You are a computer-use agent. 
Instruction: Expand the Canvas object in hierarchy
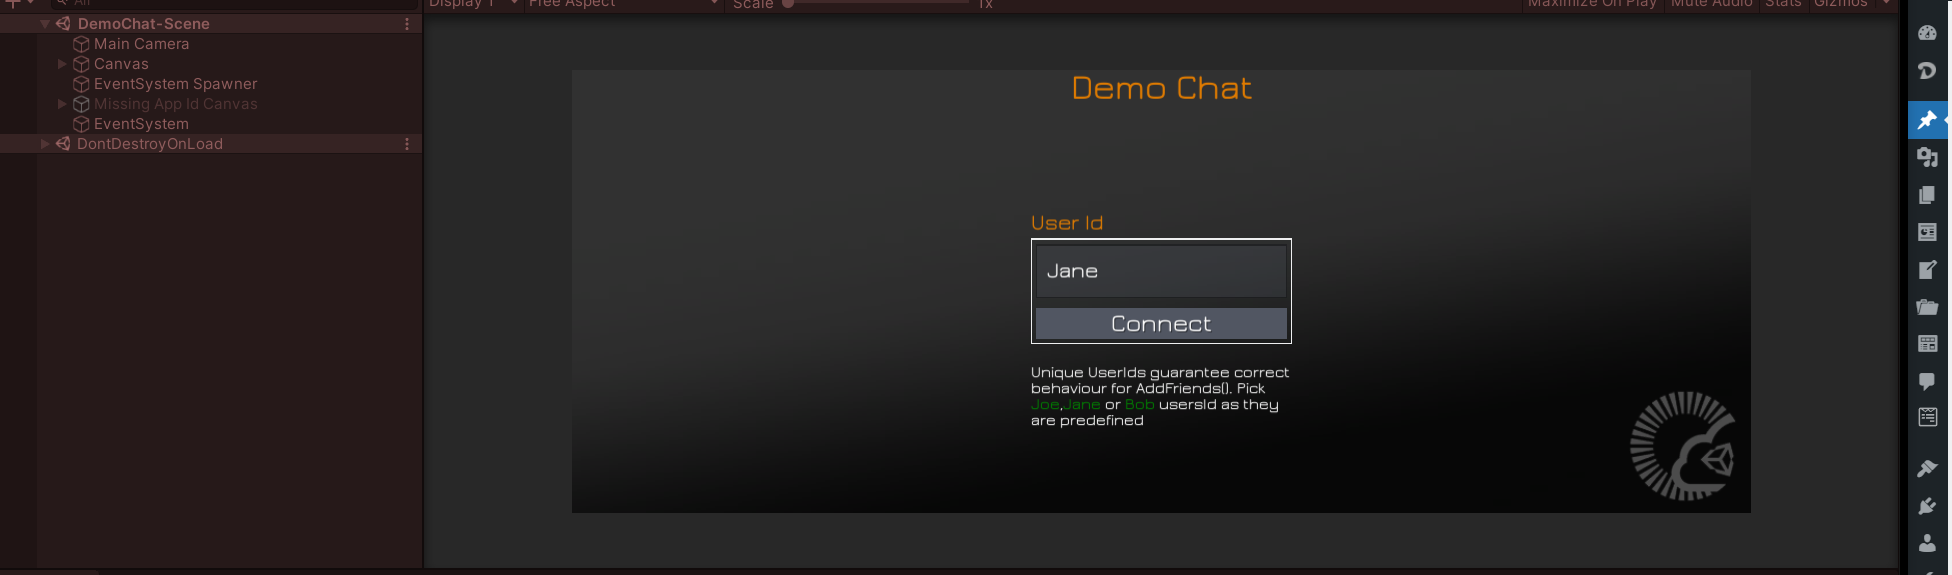62,64
